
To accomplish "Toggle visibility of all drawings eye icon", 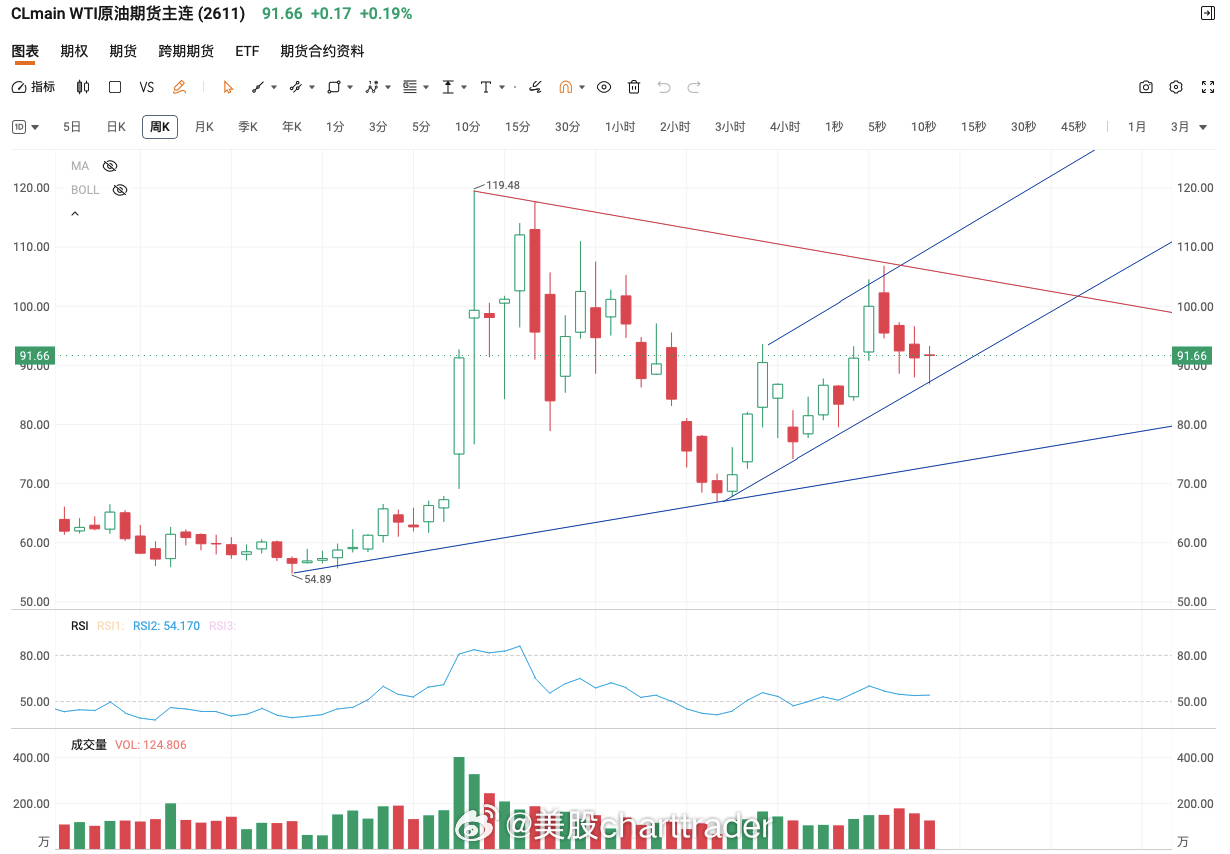I will pos(604,87).
